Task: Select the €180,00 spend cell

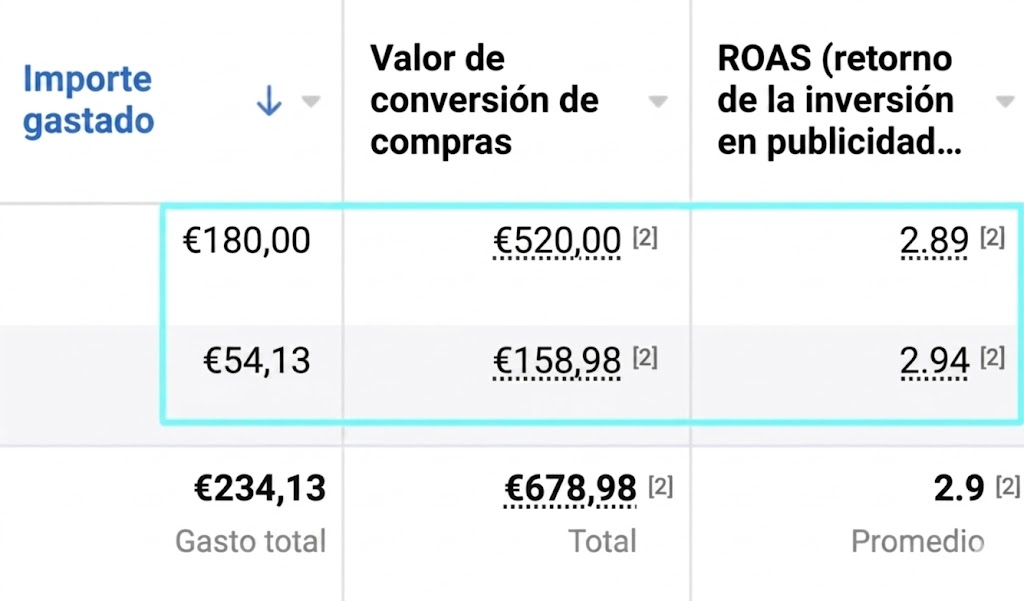Action: [246, 240]
